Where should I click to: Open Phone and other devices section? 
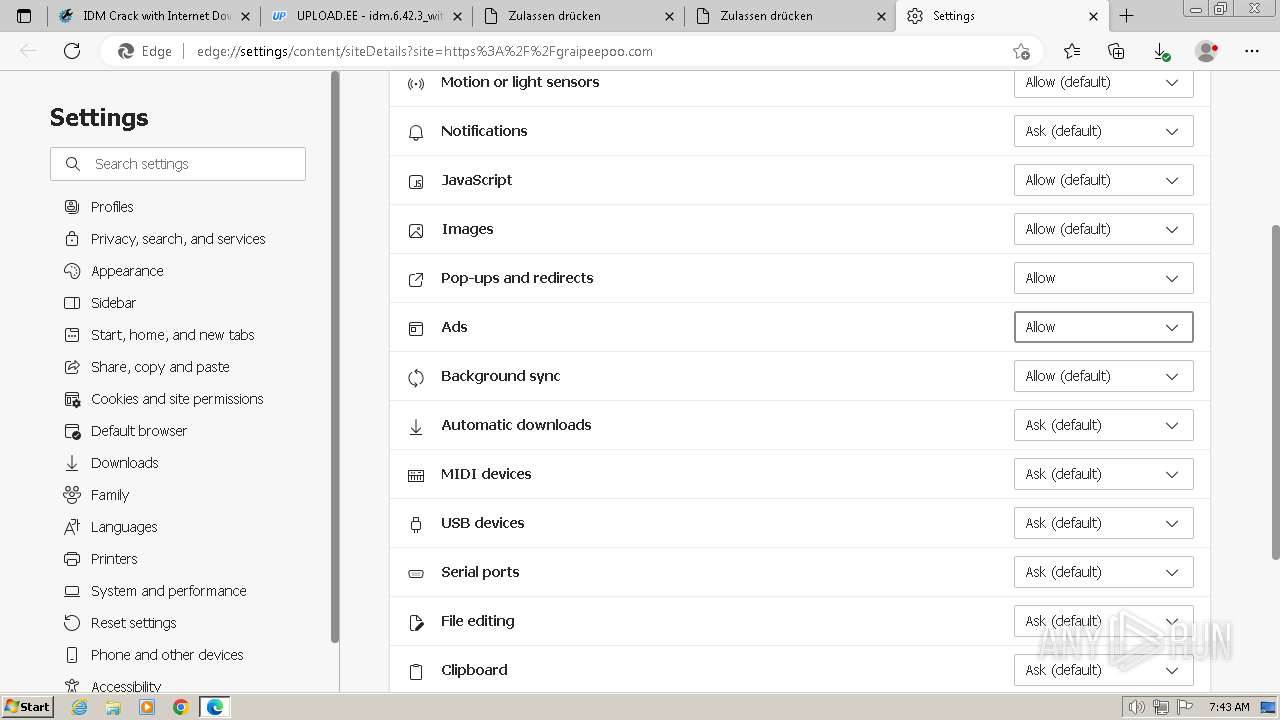167,655
